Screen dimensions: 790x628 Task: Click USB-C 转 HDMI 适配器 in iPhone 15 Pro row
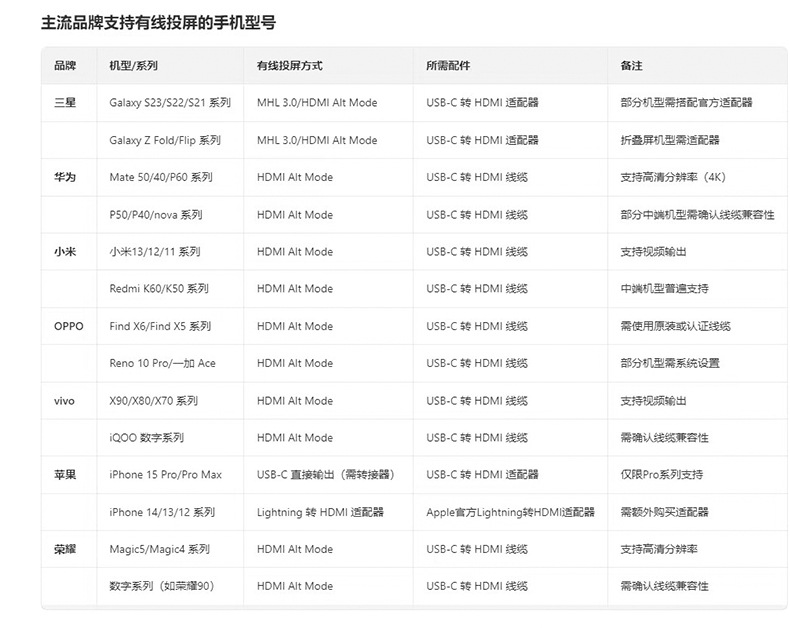click(x=482, y=475)
